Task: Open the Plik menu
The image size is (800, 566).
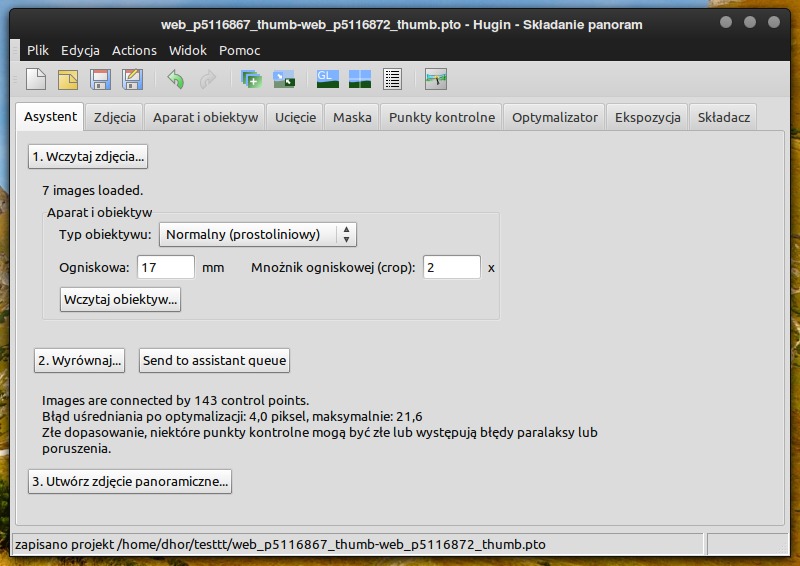Action: click(38, 51)
